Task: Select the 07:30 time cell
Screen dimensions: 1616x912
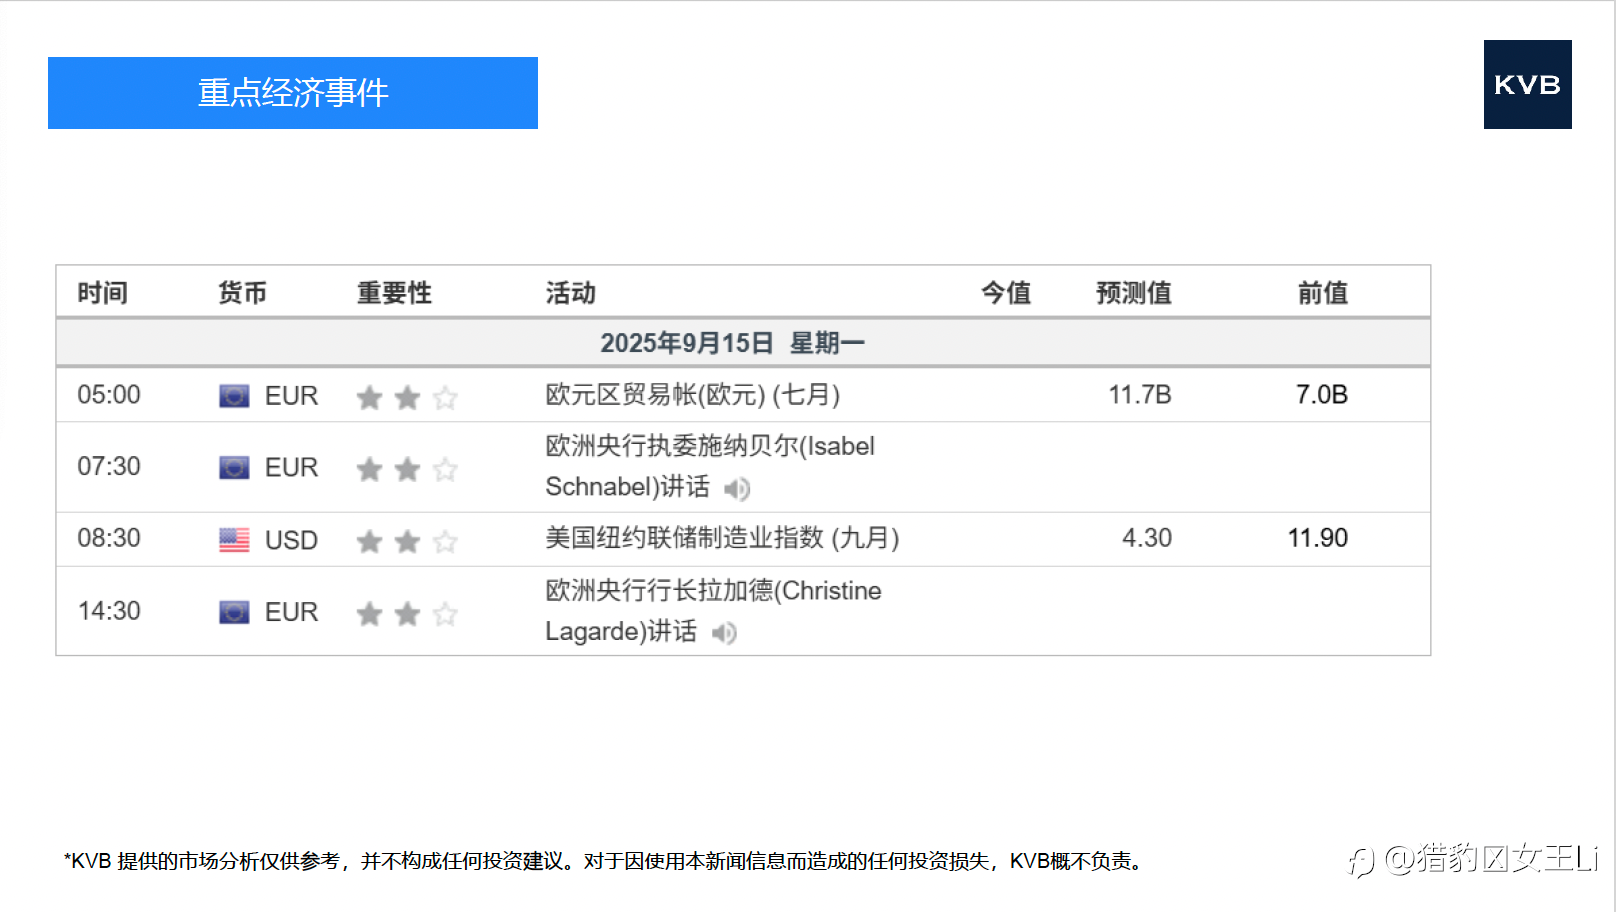Action: click(x=109, y=467)
